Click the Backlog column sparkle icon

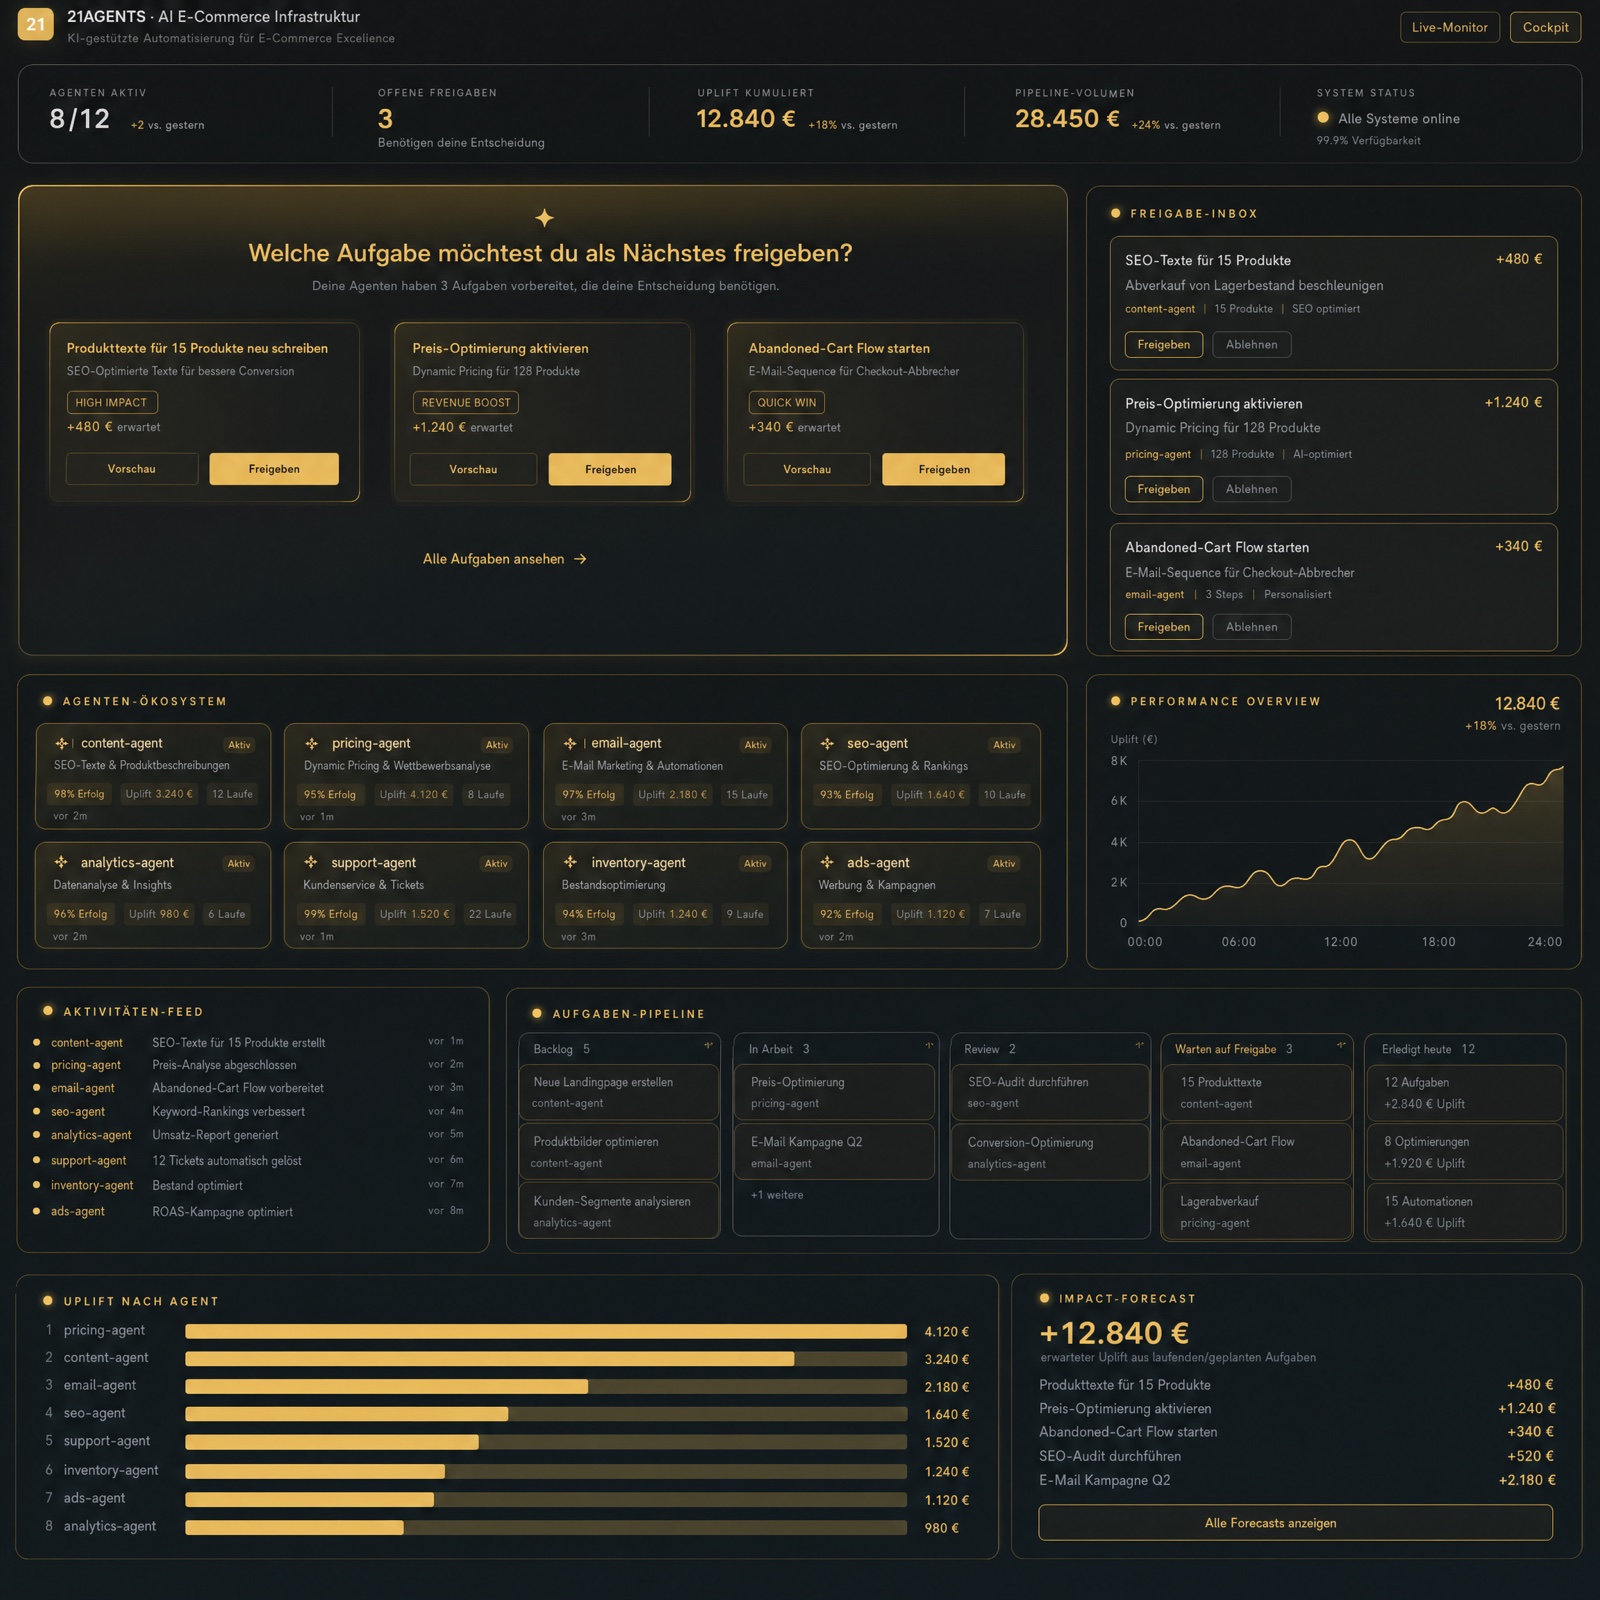[708, 1046]
